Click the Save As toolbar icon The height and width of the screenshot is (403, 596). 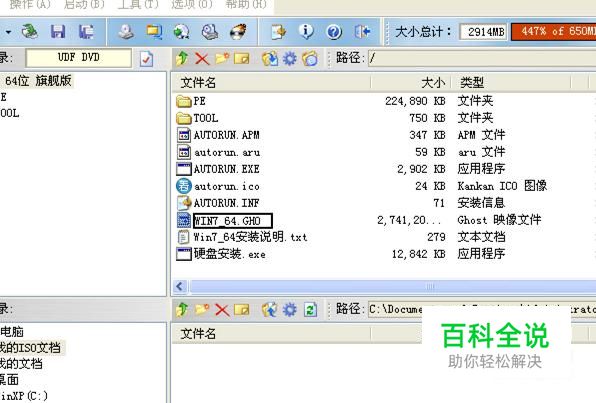(x=86, y=32)
